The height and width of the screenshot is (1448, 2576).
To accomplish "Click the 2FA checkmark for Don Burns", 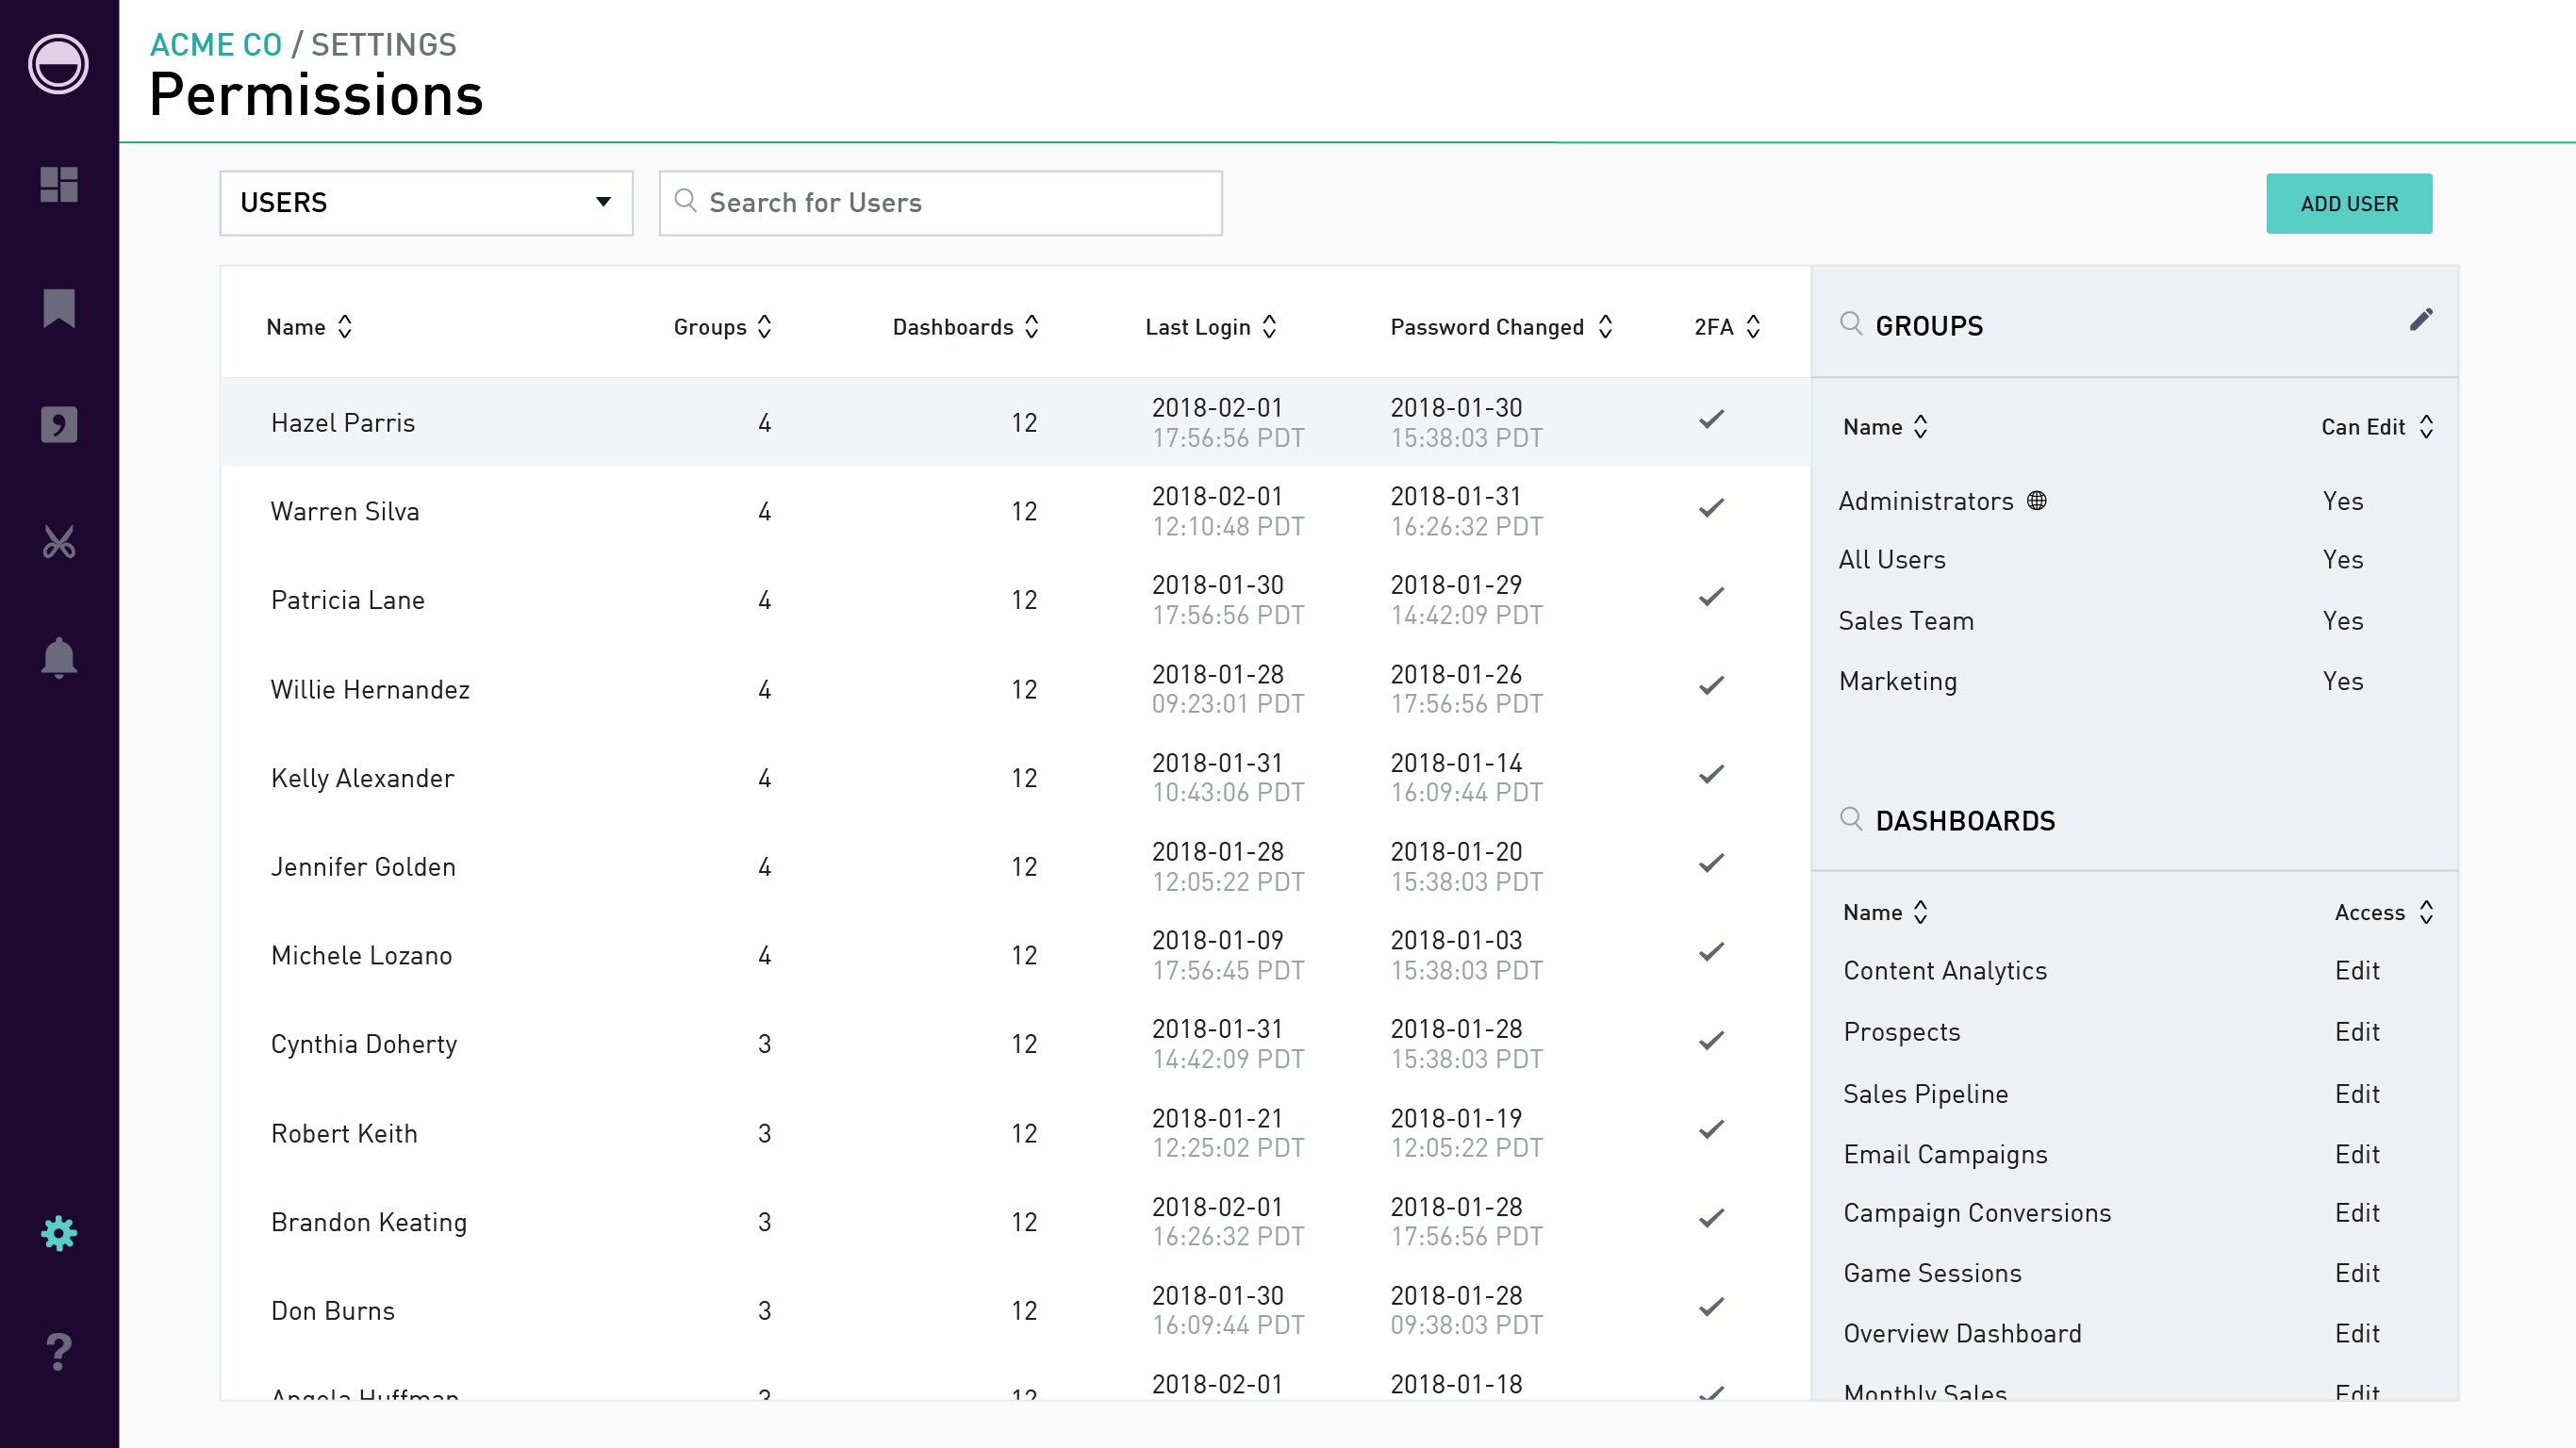I will click(x=1712, y=1307).
